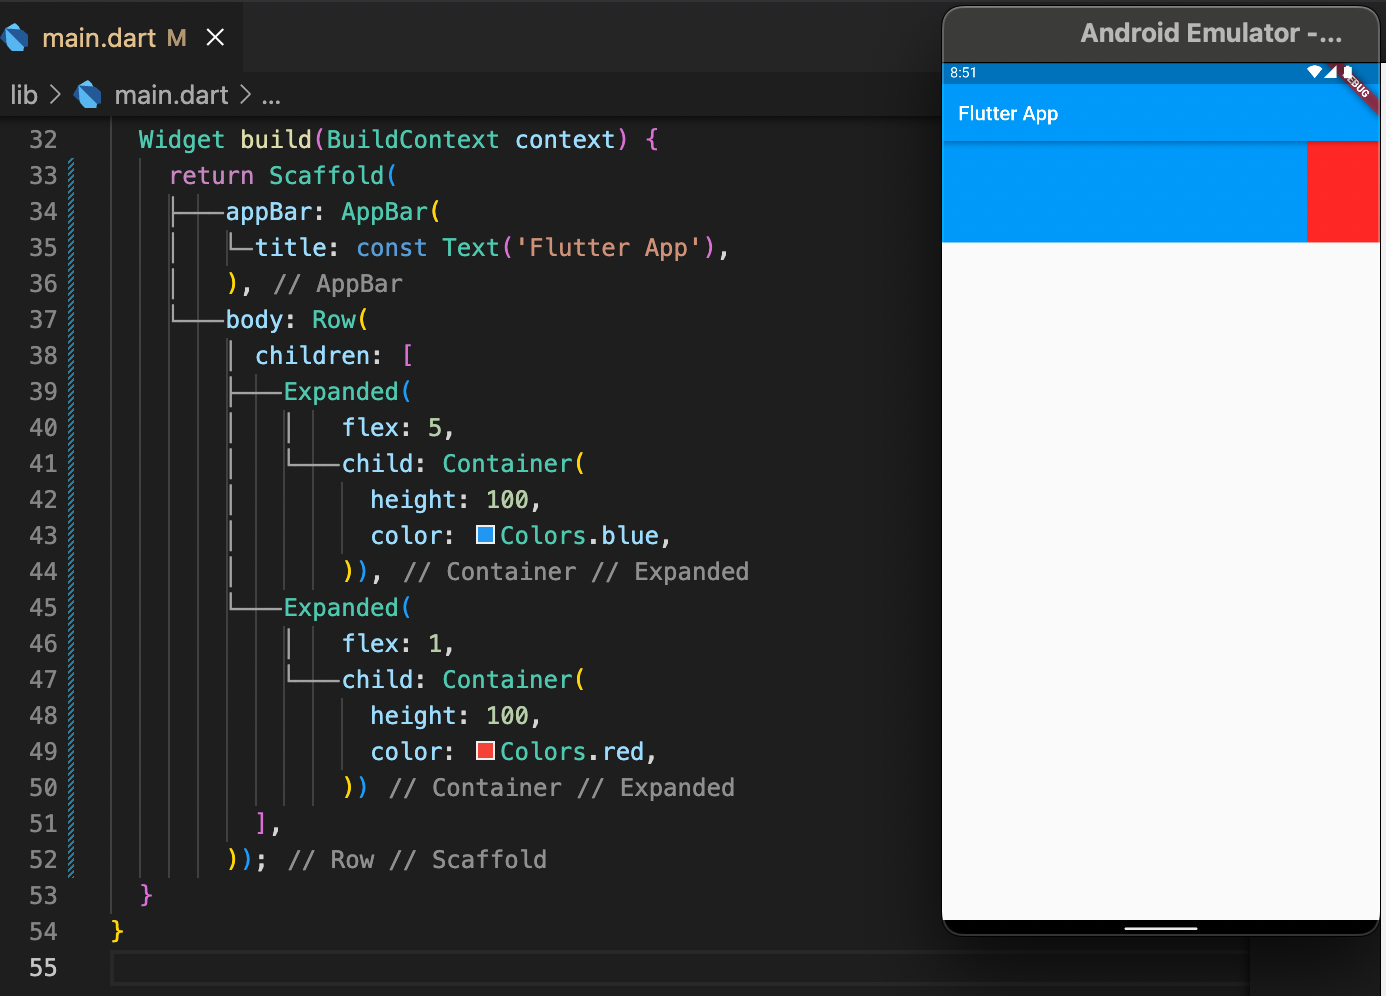Click line number 32 in the gutter
Screen dimensions: 1386x996
coord(43,140)
